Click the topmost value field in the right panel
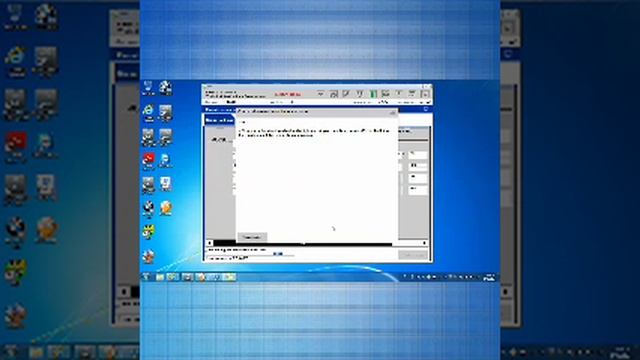This screenshot has height=360, width=640. pos(418,154)
